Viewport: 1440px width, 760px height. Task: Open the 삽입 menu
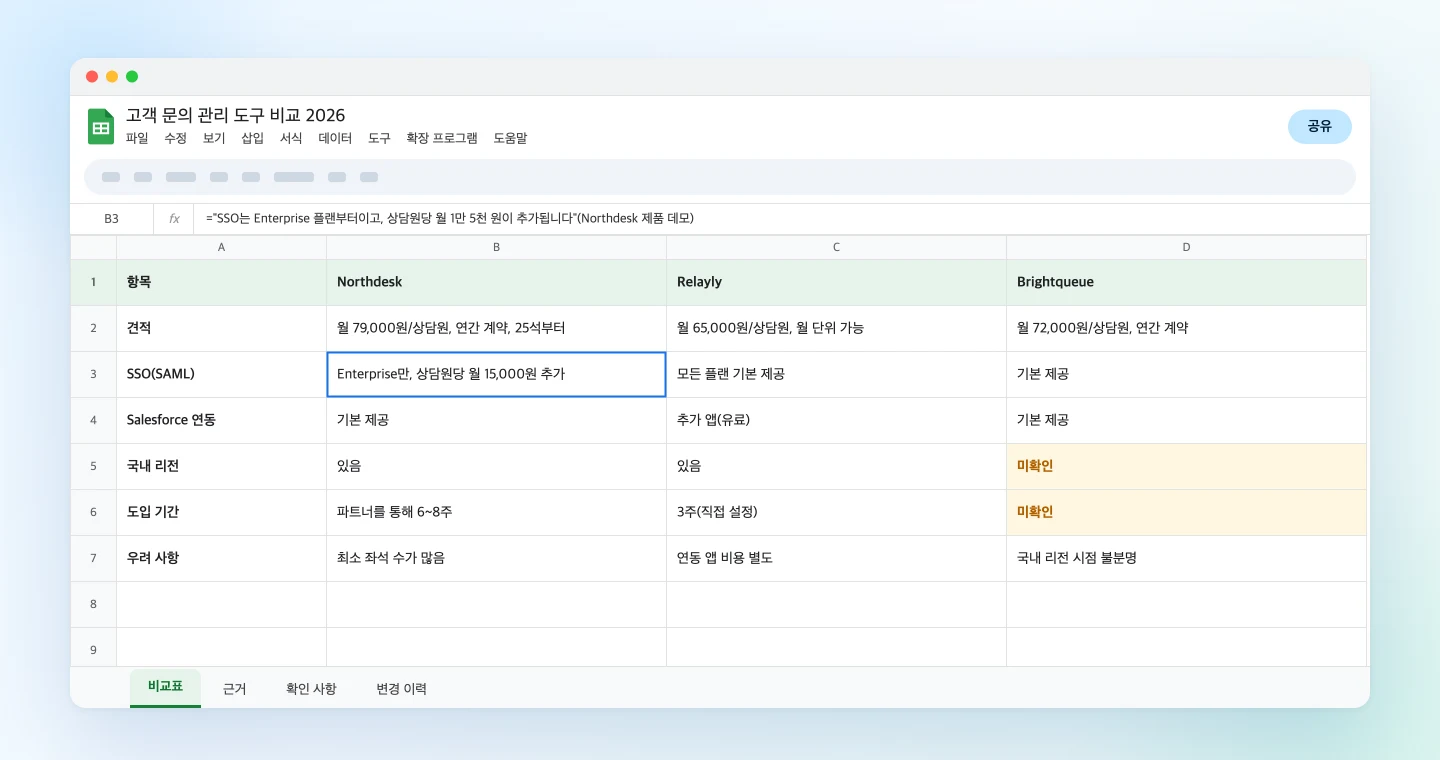pyautogui.click(x=252, y=138)
